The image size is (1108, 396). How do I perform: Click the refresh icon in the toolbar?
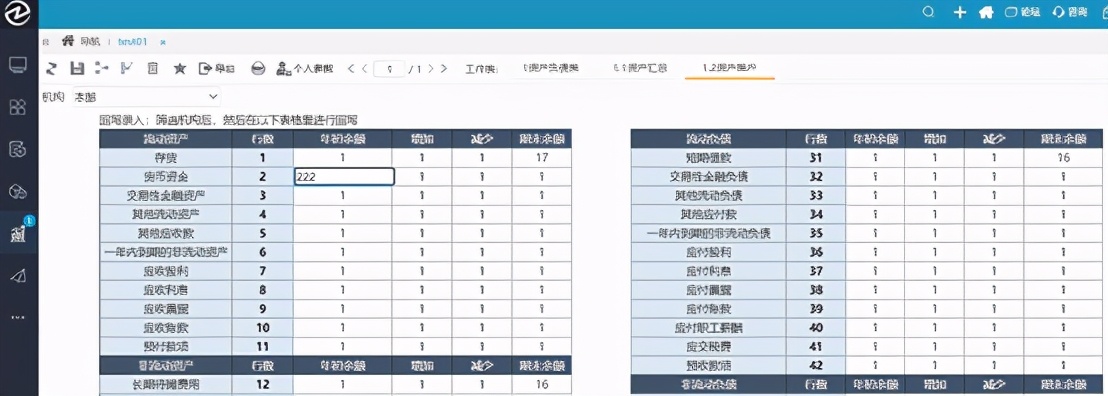[51, 68]
